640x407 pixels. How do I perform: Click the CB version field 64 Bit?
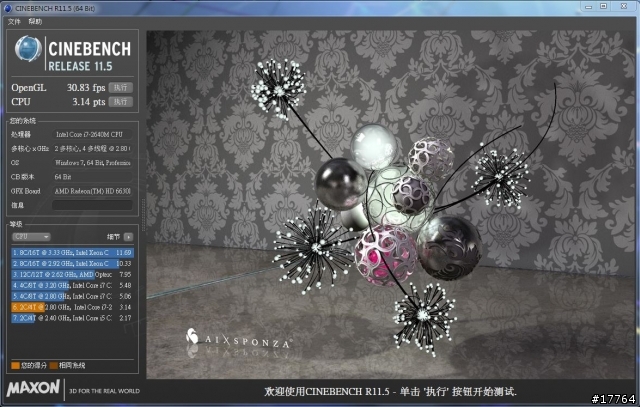(92, 177)
